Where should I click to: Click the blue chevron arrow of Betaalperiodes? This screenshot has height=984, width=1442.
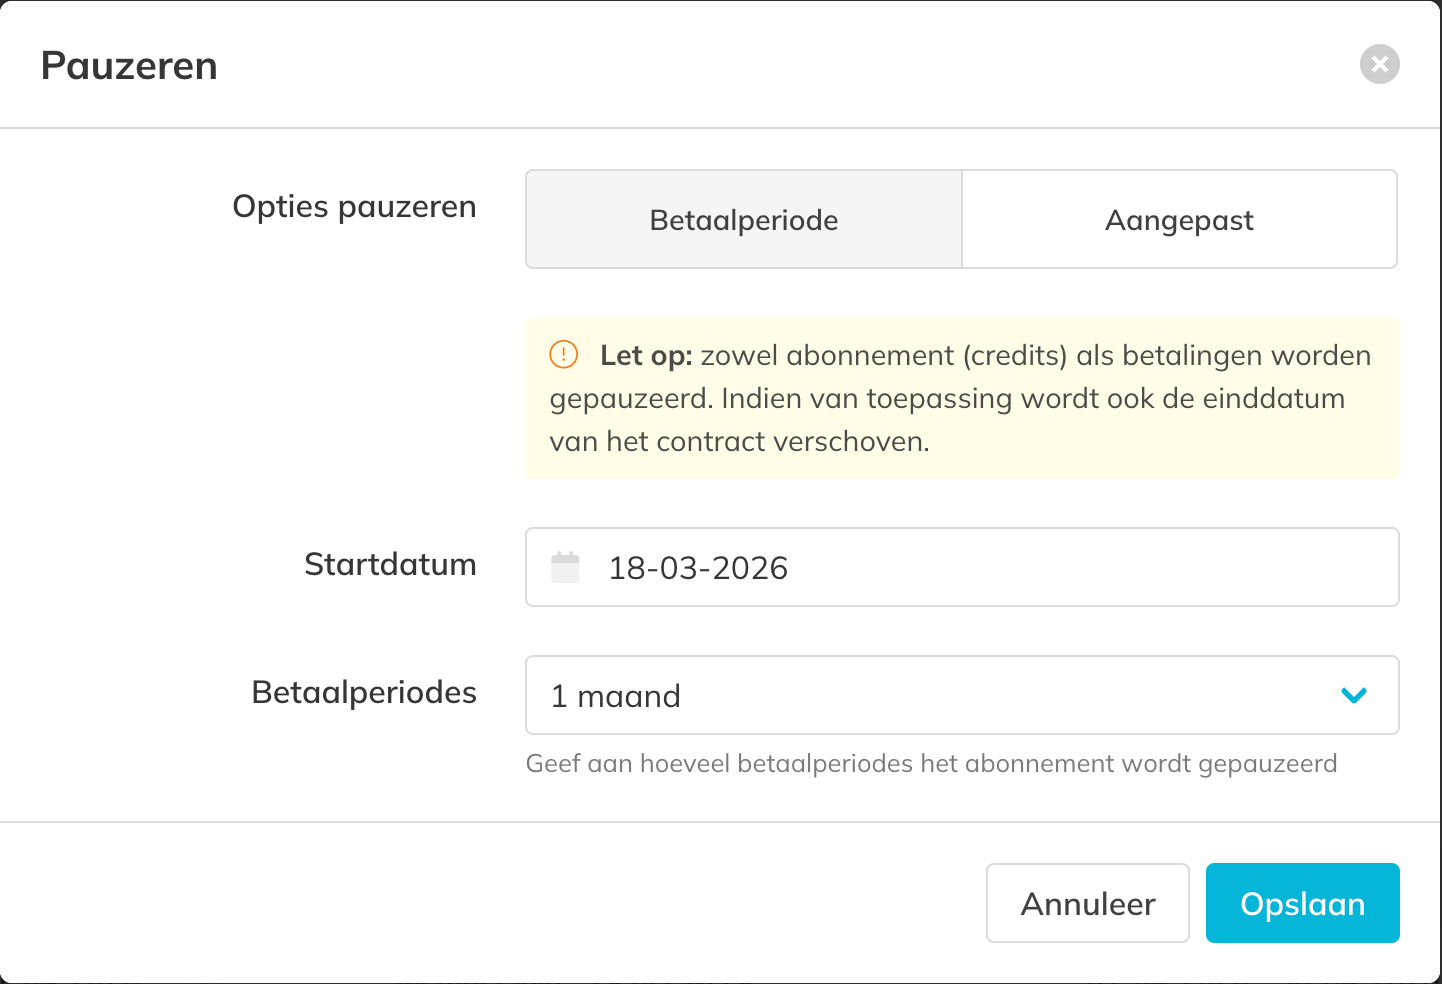[1353, 695]
